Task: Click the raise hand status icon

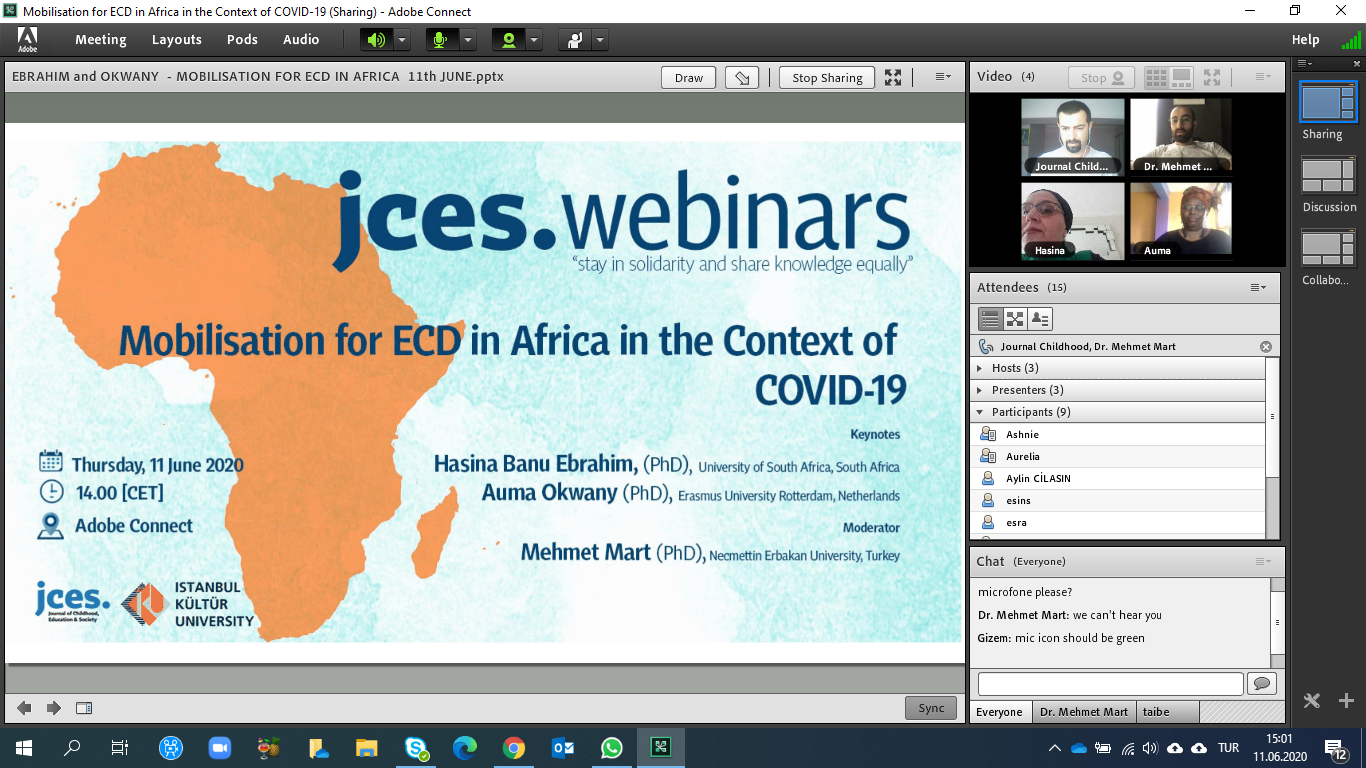Action: (x=575, y=40)
